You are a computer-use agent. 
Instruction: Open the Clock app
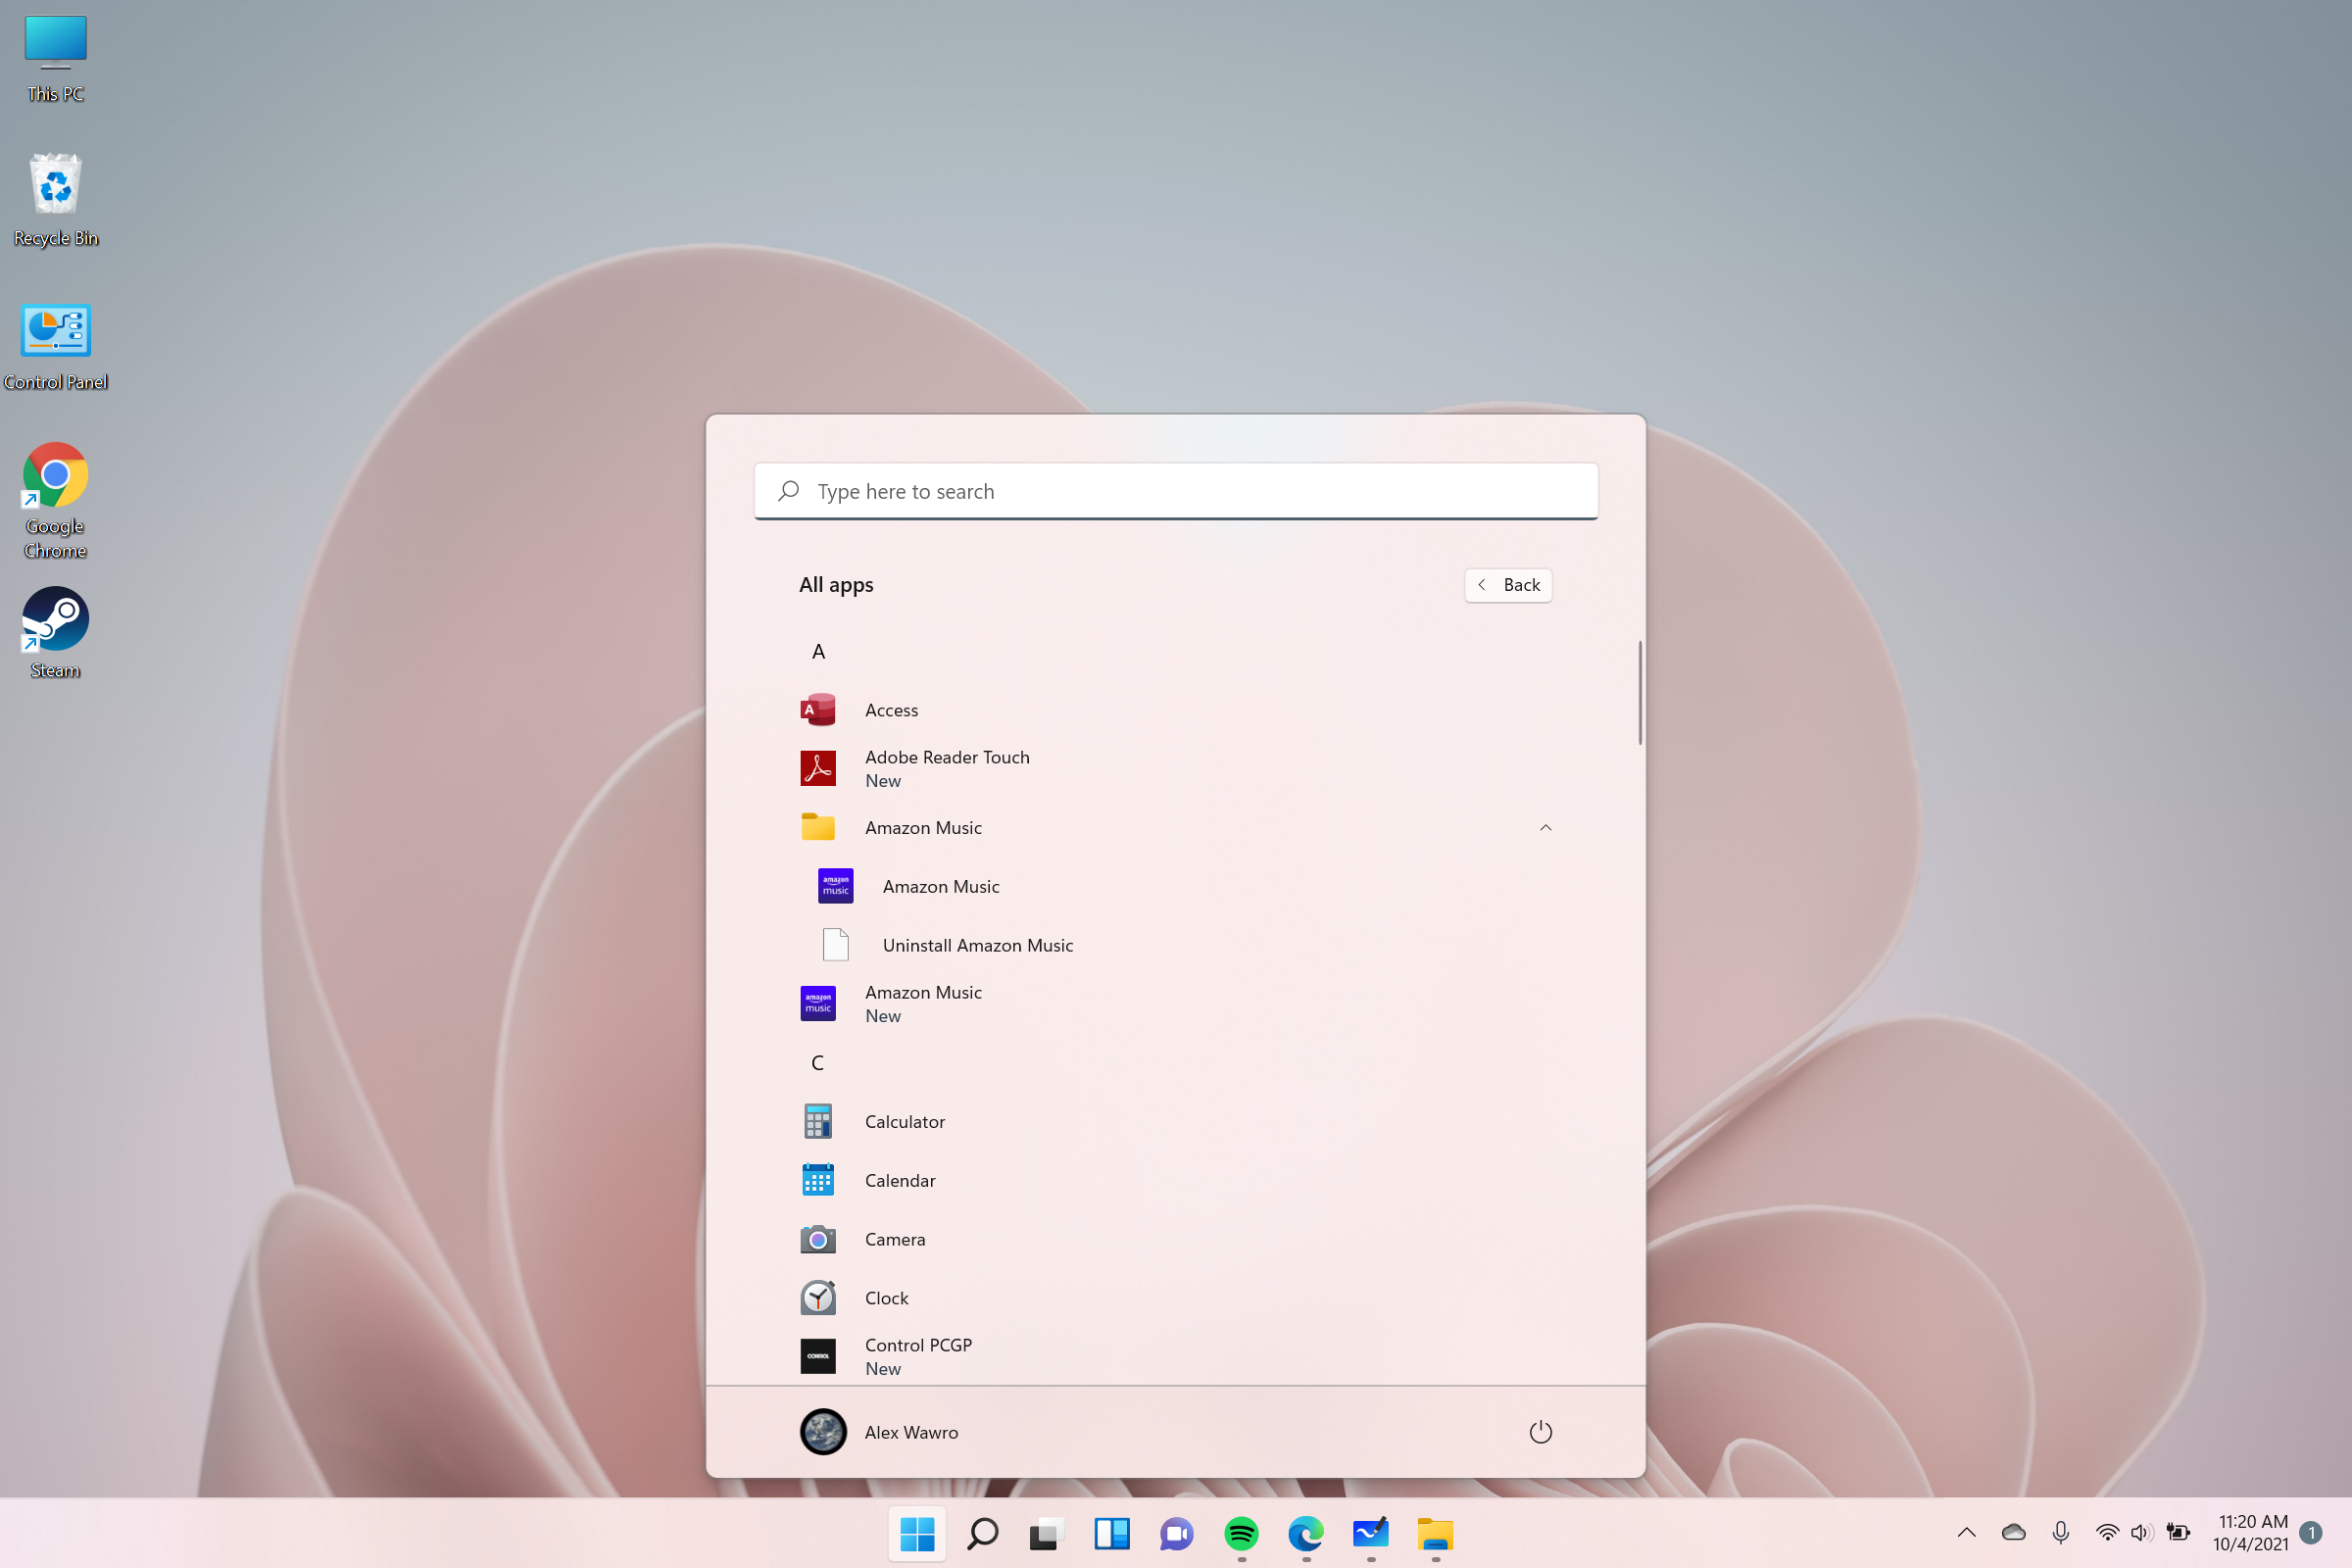click(x=886, y=1297)
